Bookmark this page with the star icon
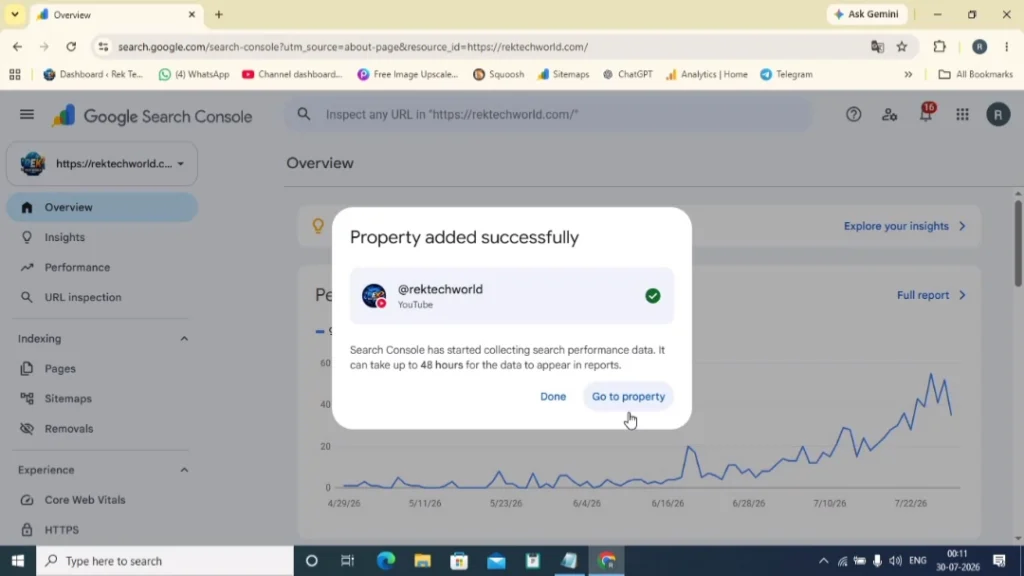 pos(902,46)
